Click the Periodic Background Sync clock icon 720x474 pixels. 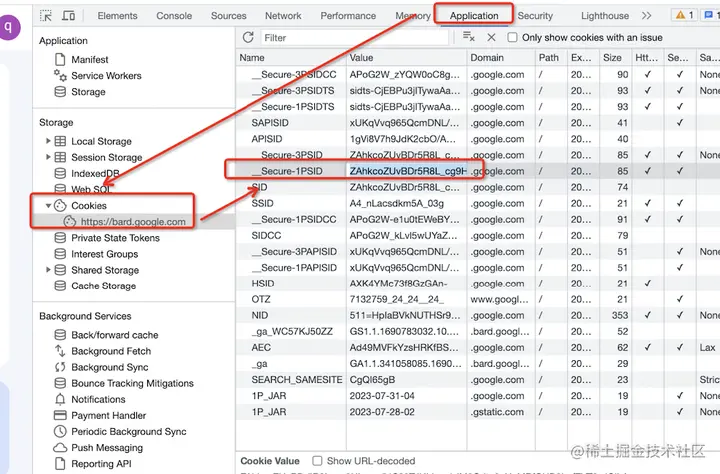pos(60,431)
